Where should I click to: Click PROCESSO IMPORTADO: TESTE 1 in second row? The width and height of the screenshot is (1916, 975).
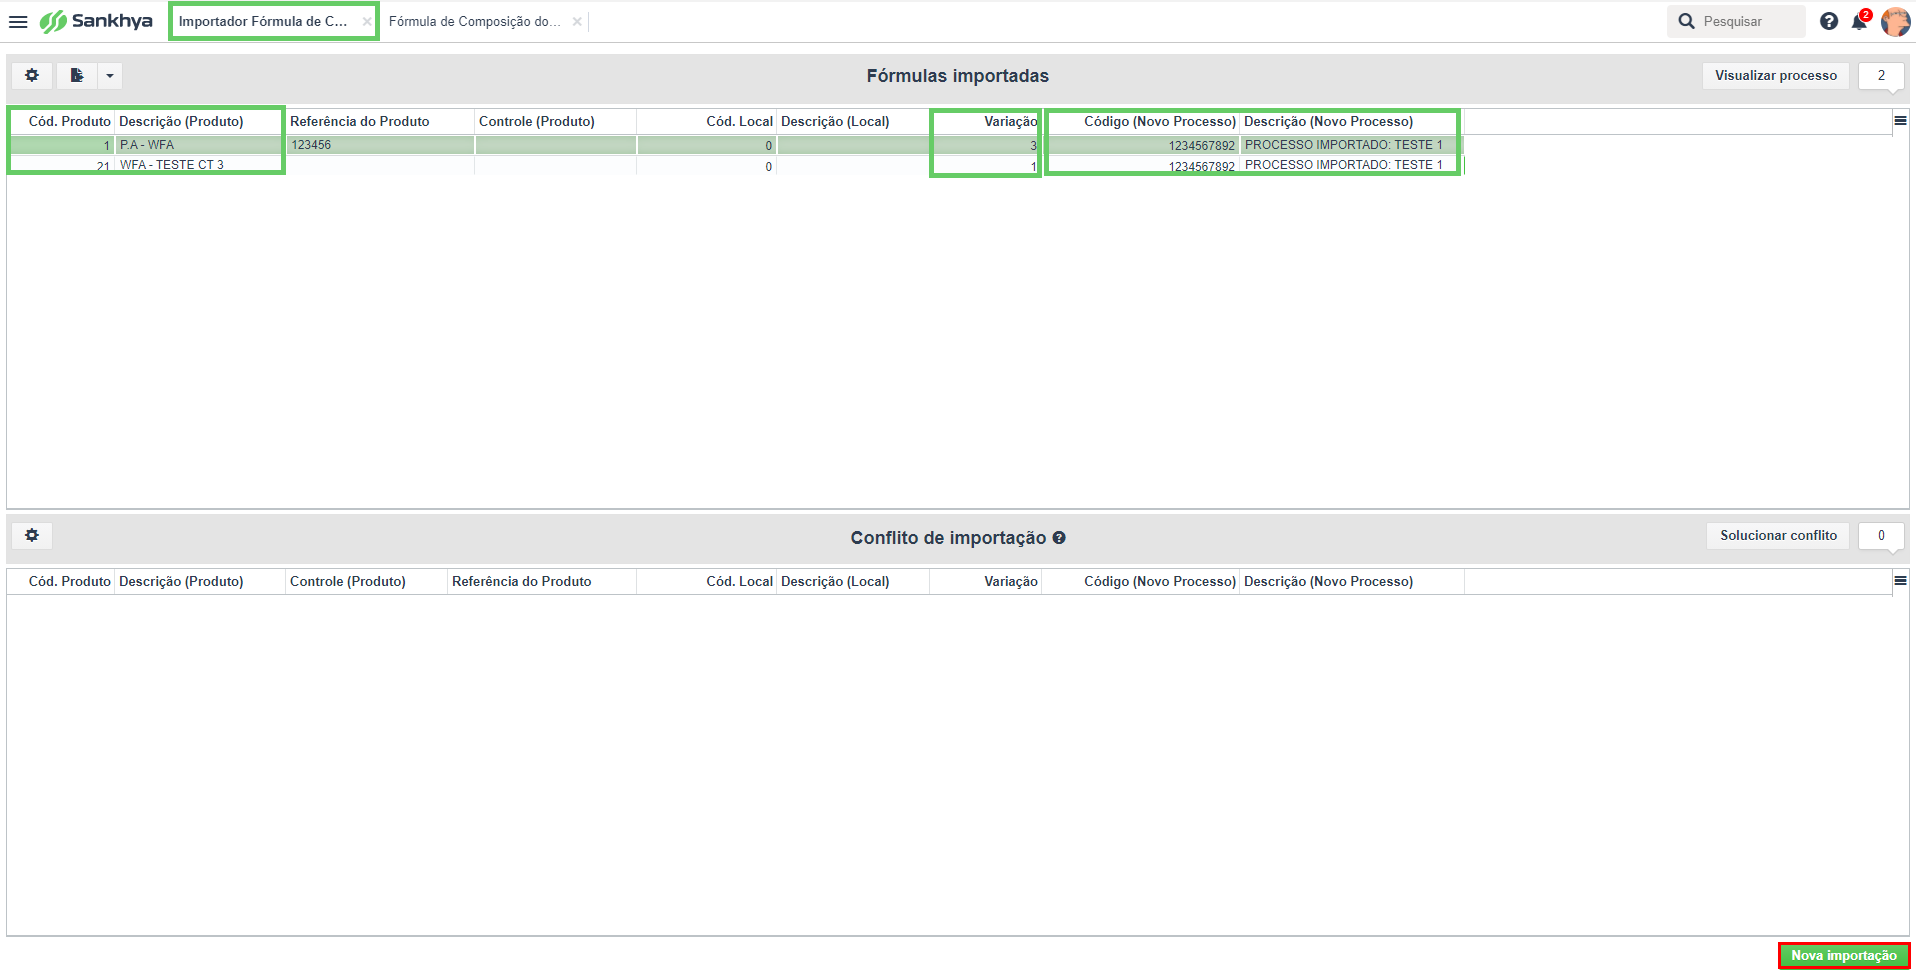[1351, 165]
